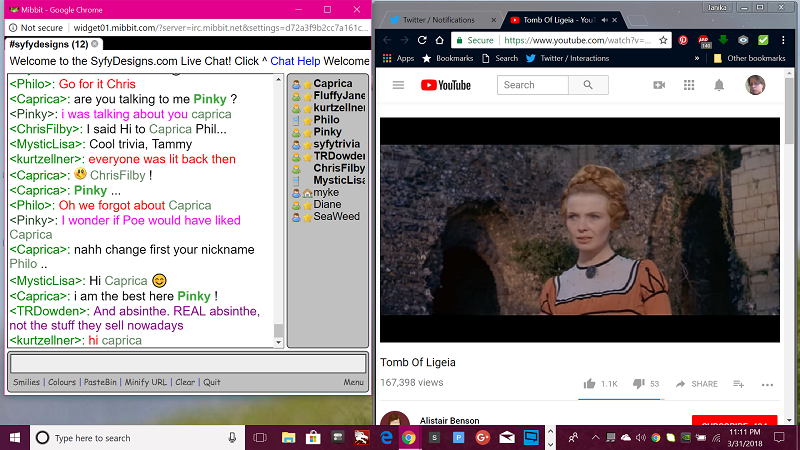
Task: Open Microsoft Store from the taskbar
Action: (313, 437)
